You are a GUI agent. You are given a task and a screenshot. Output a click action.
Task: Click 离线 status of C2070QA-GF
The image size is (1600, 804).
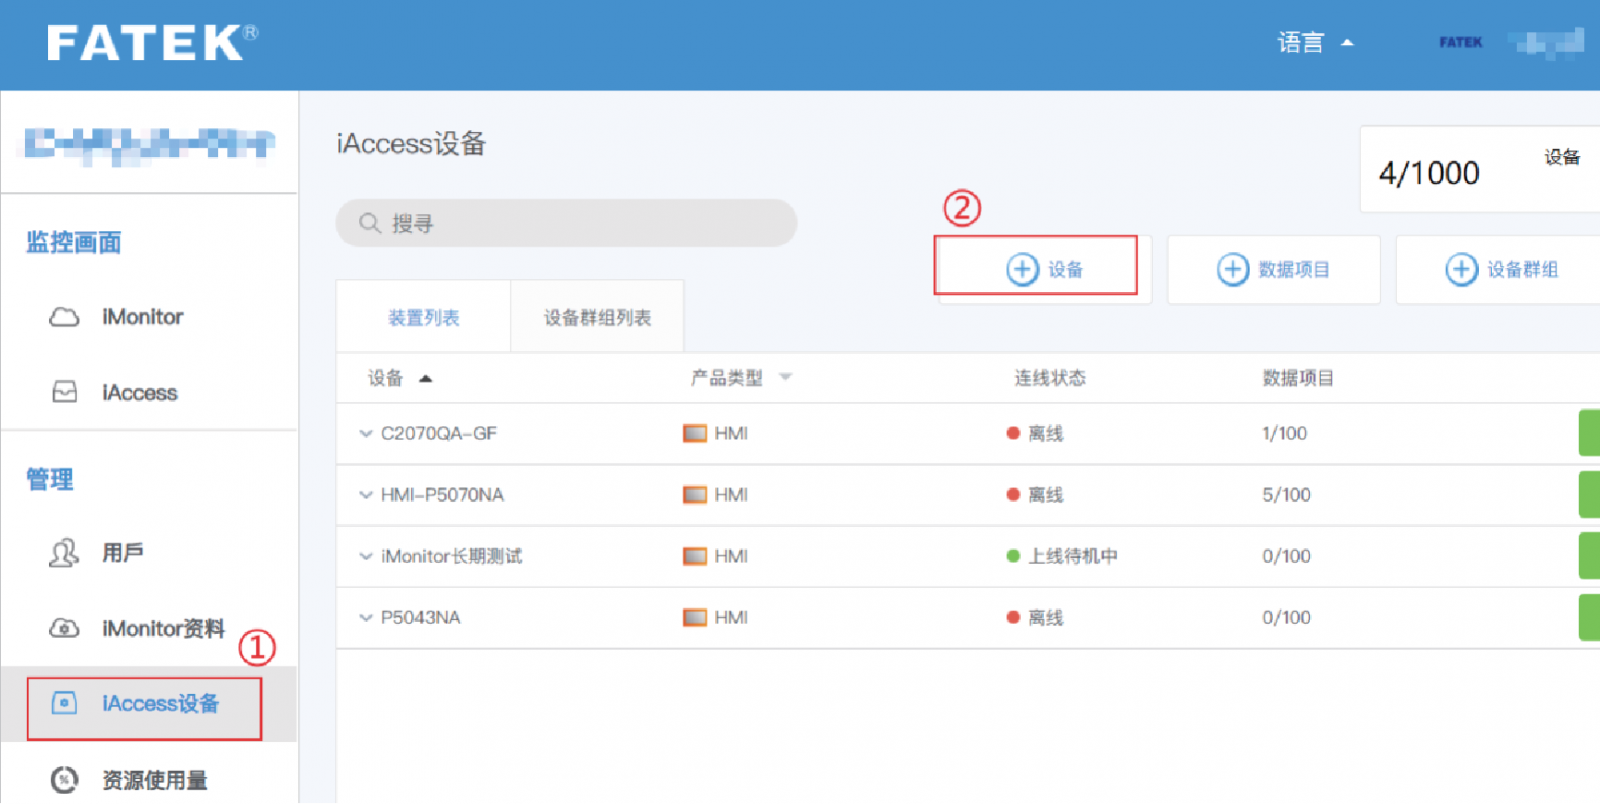pos(1046,434)
